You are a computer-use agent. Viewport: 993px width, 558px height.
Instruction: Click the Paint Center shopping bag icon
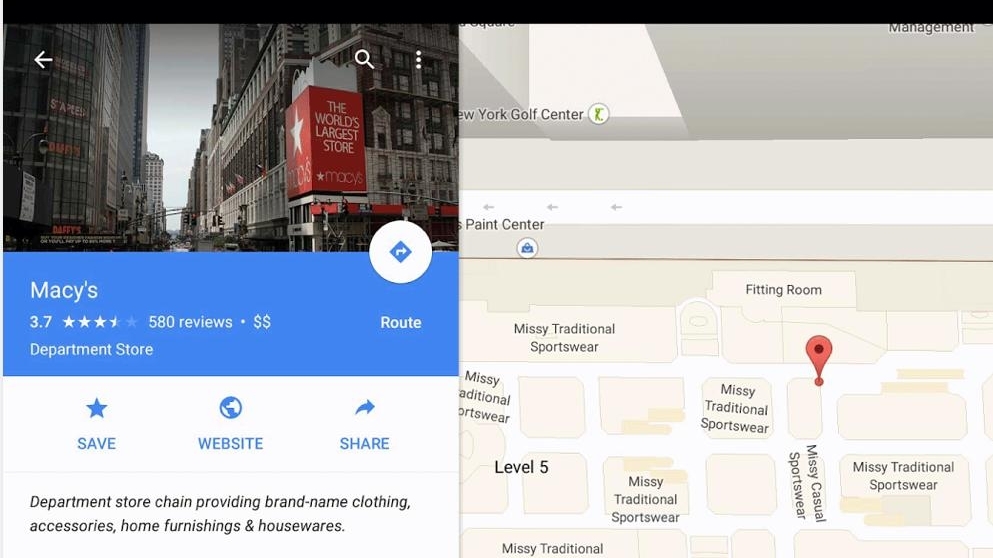point(527,248)
